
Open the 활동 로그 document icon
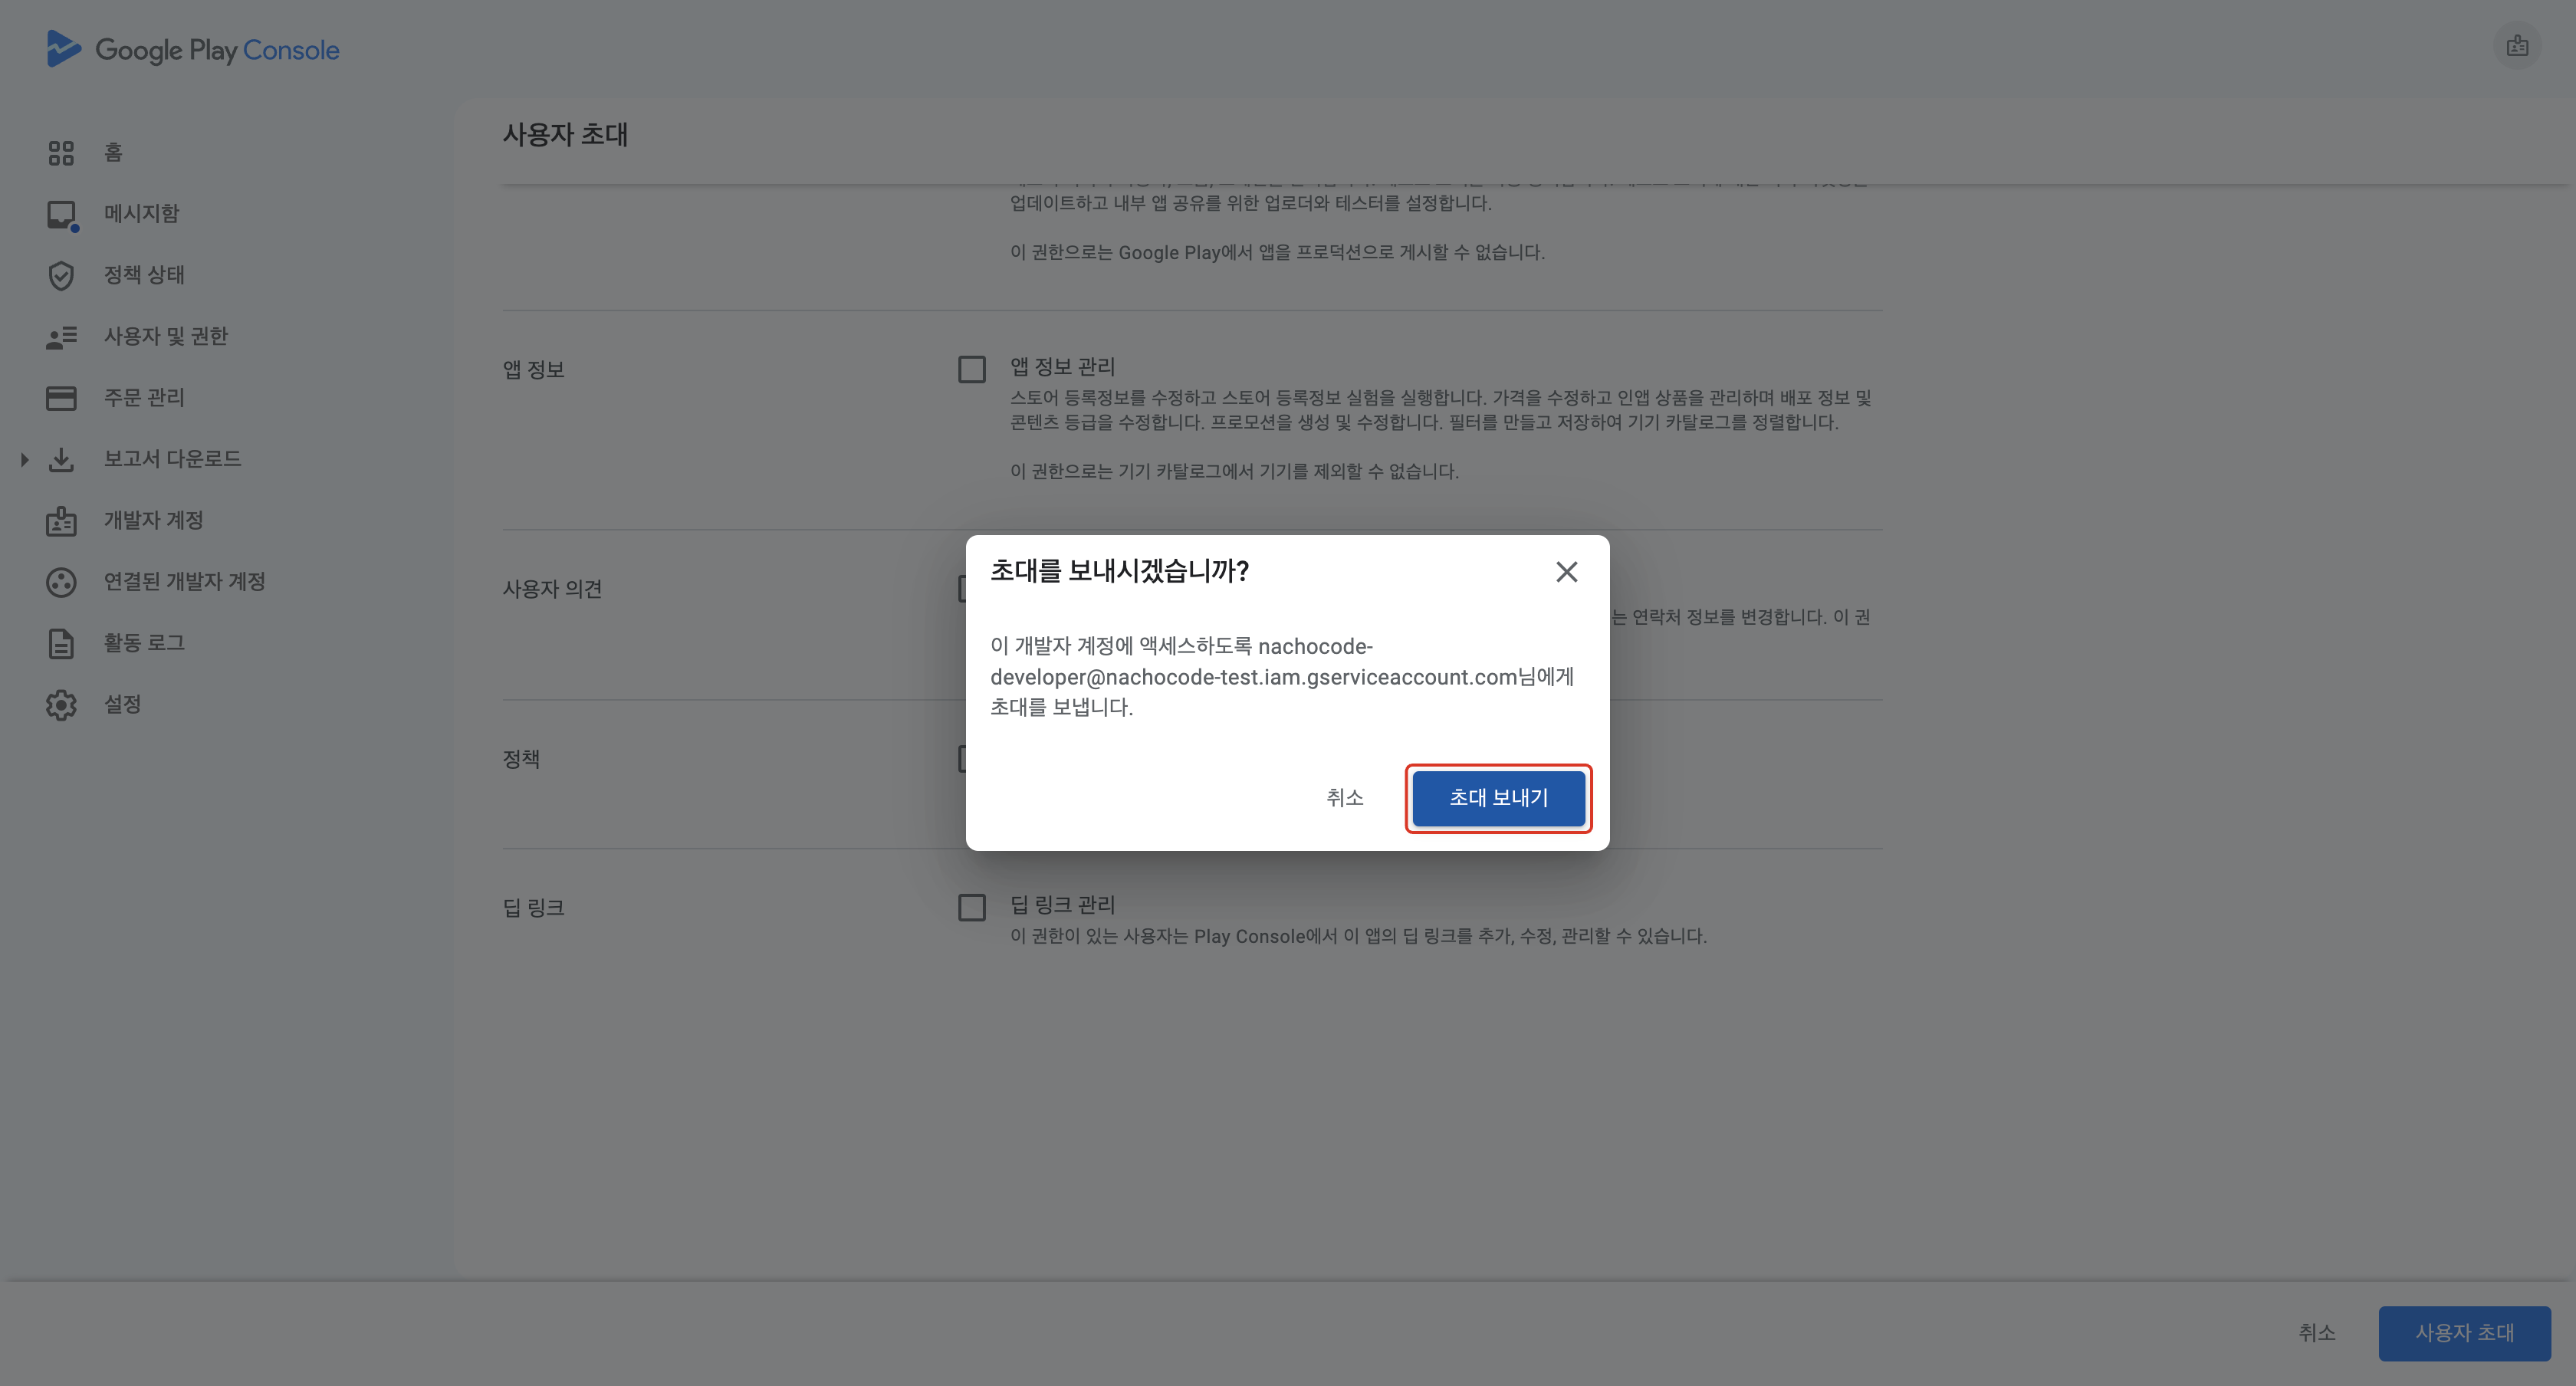(x=61, y=643)
